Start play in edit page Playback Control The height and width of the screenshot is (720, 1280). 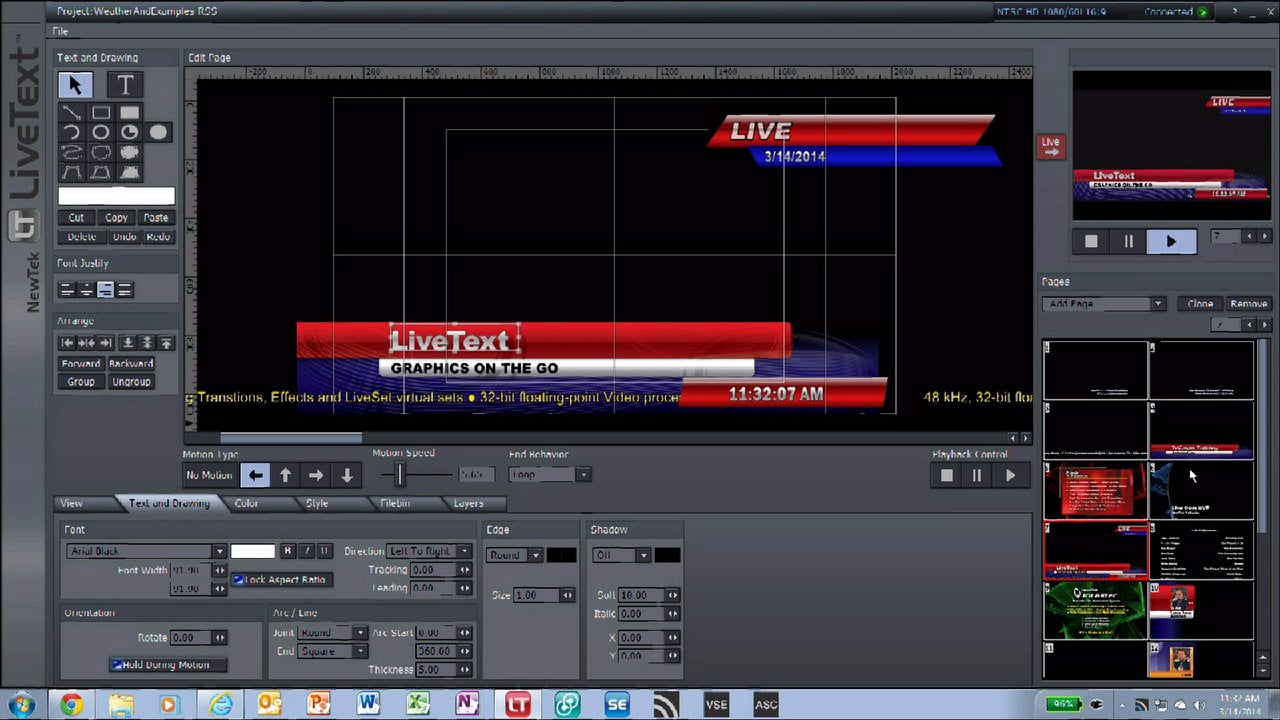1010,476
